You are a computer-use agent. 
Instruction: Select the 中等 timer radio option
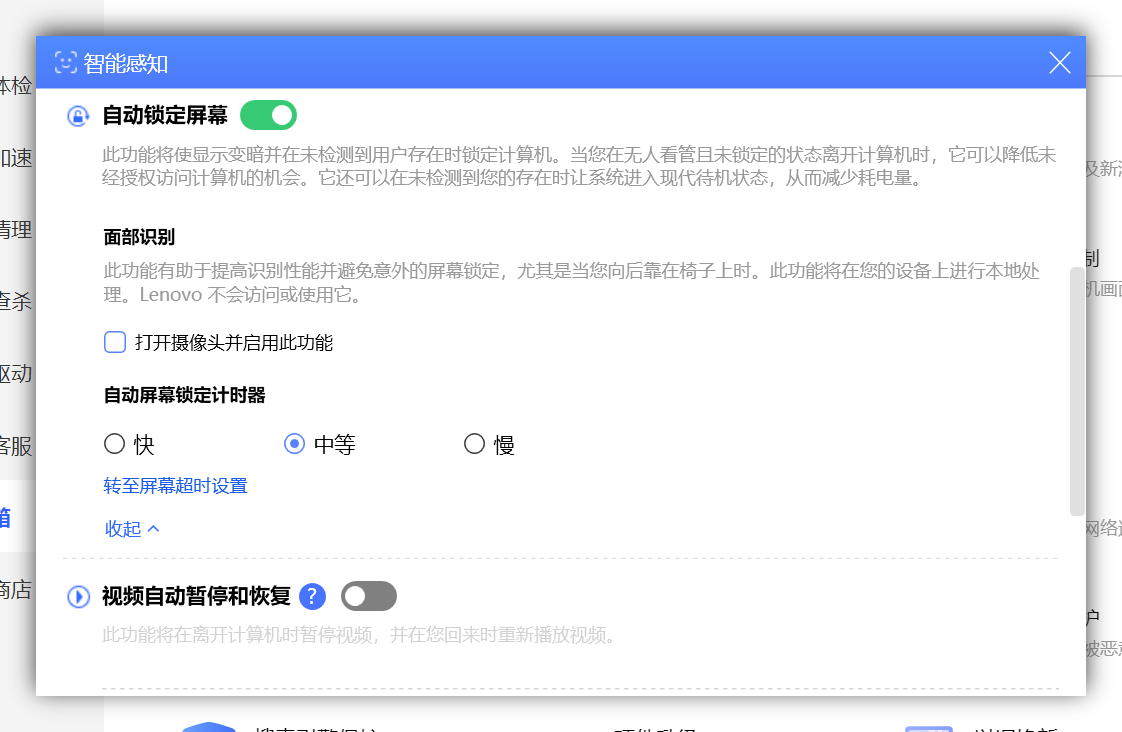[294, 444]
